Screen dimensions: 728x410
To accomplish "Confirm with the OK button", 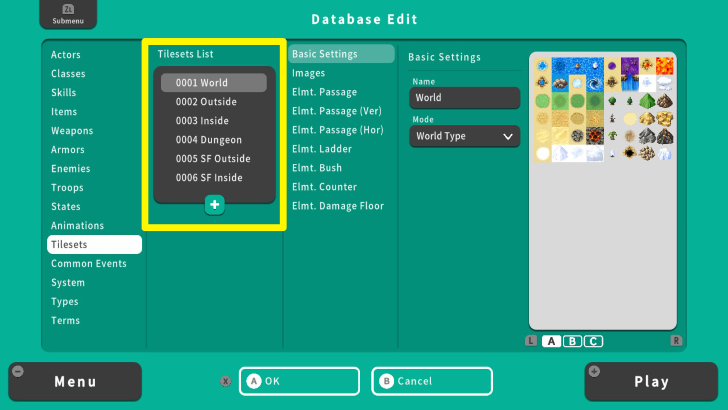I will coord(299,381).
